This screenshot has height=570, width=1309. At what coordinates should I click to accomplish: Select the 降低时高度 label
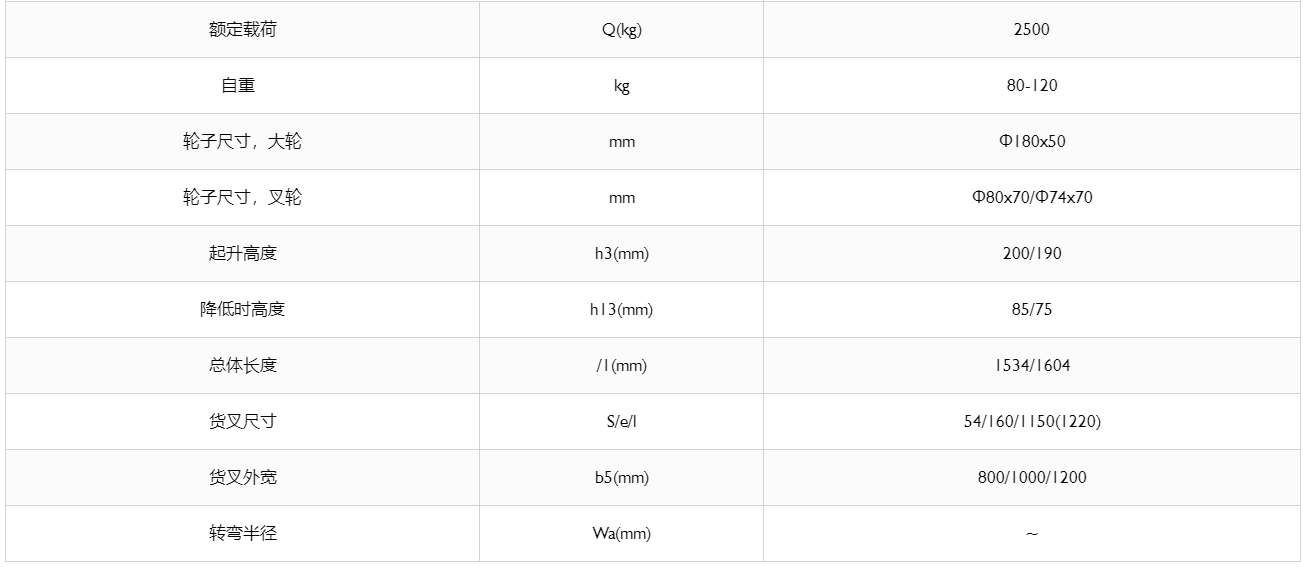[x=242, y=309]
